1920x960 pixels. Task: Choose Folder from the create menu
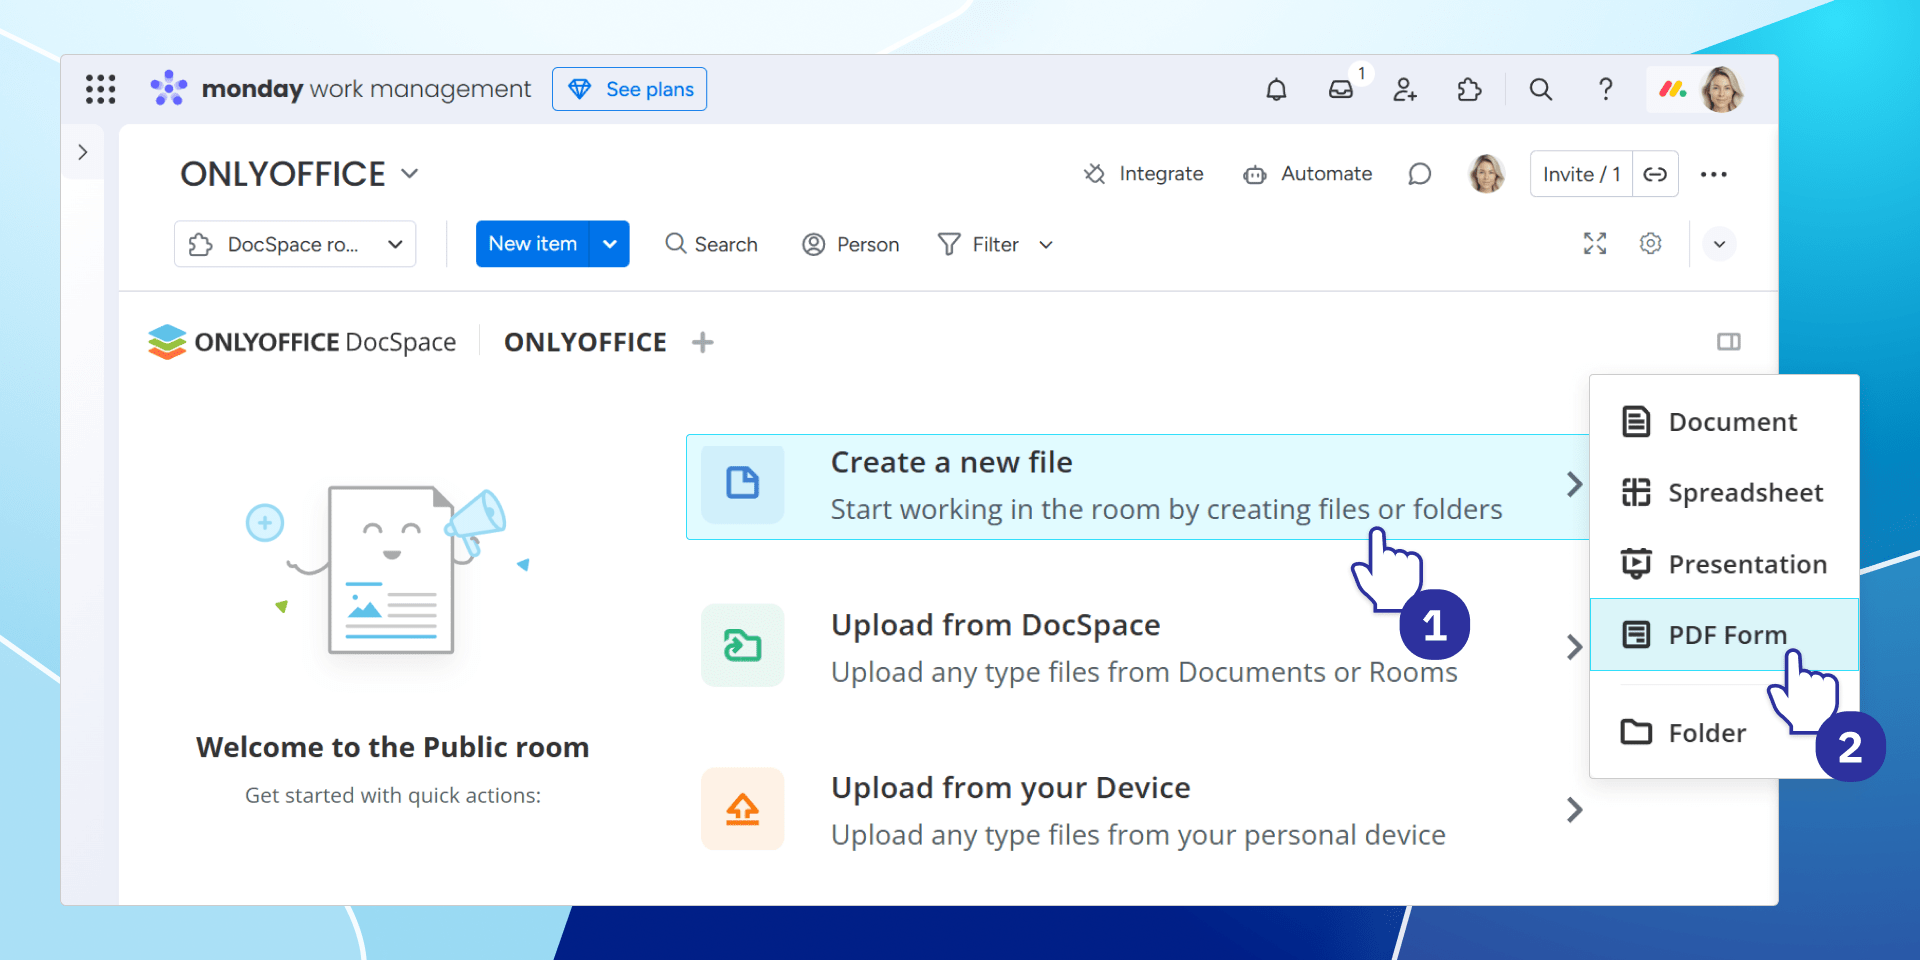[1724, 733]
